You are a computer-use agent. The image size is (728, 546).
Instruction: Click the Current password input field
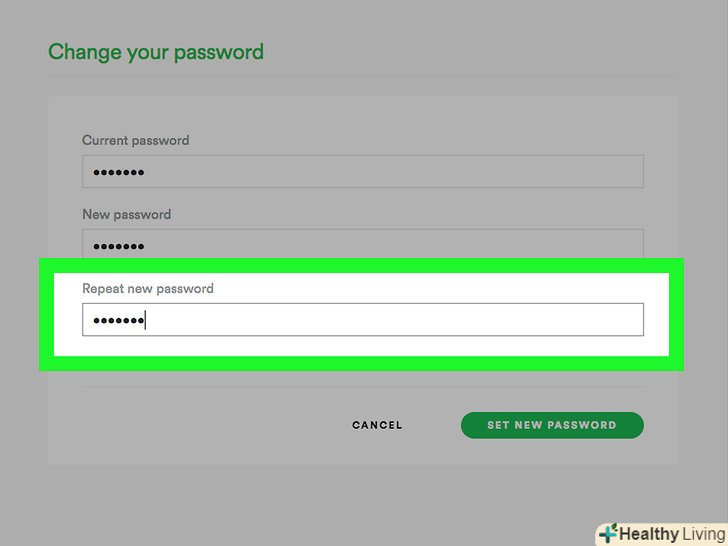(x=362, y=172)
